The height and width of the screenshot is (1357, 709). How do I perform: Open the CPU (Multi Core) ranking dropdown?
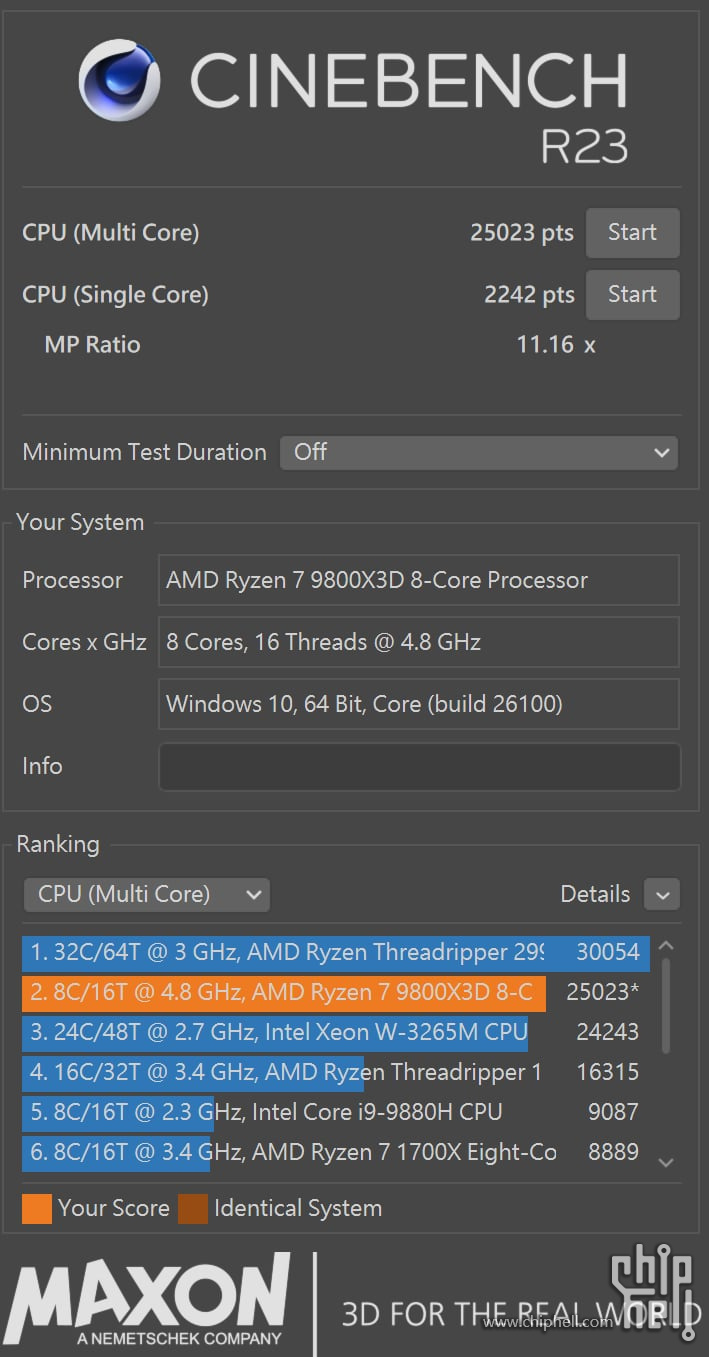tap(146, 894)
